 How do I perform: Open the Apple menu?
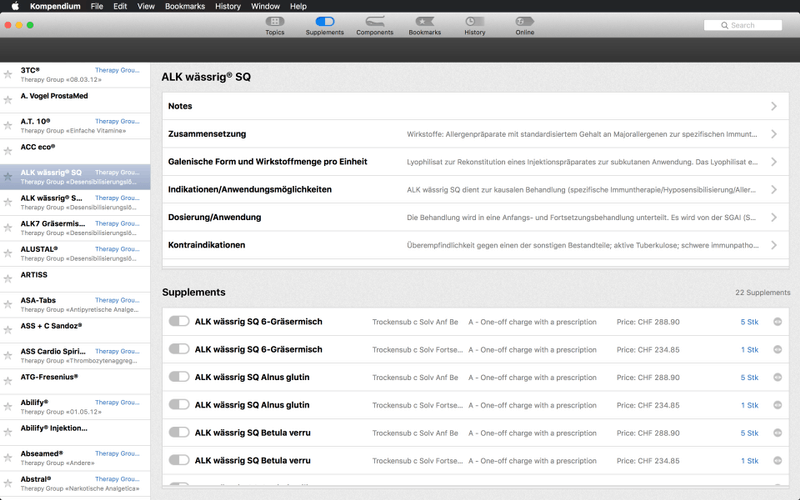click(15, 6)
